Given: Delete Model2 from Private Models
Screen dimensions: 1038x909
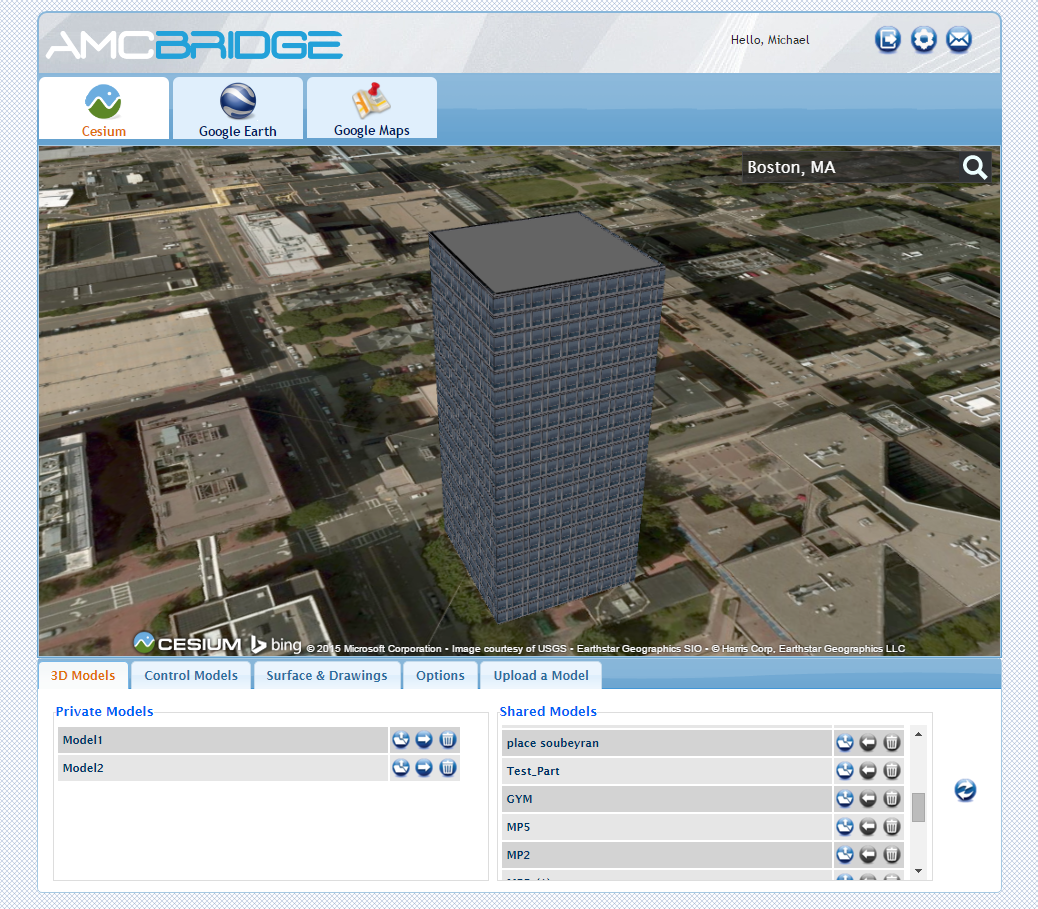Looking at the screenshot, I should 447,768.
